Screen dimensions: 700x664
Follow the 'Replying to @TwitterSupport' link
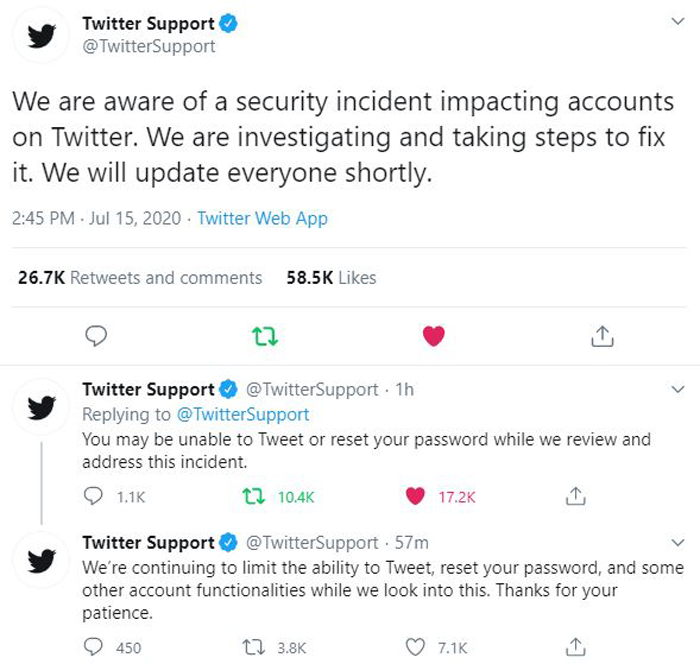point(243,414)
